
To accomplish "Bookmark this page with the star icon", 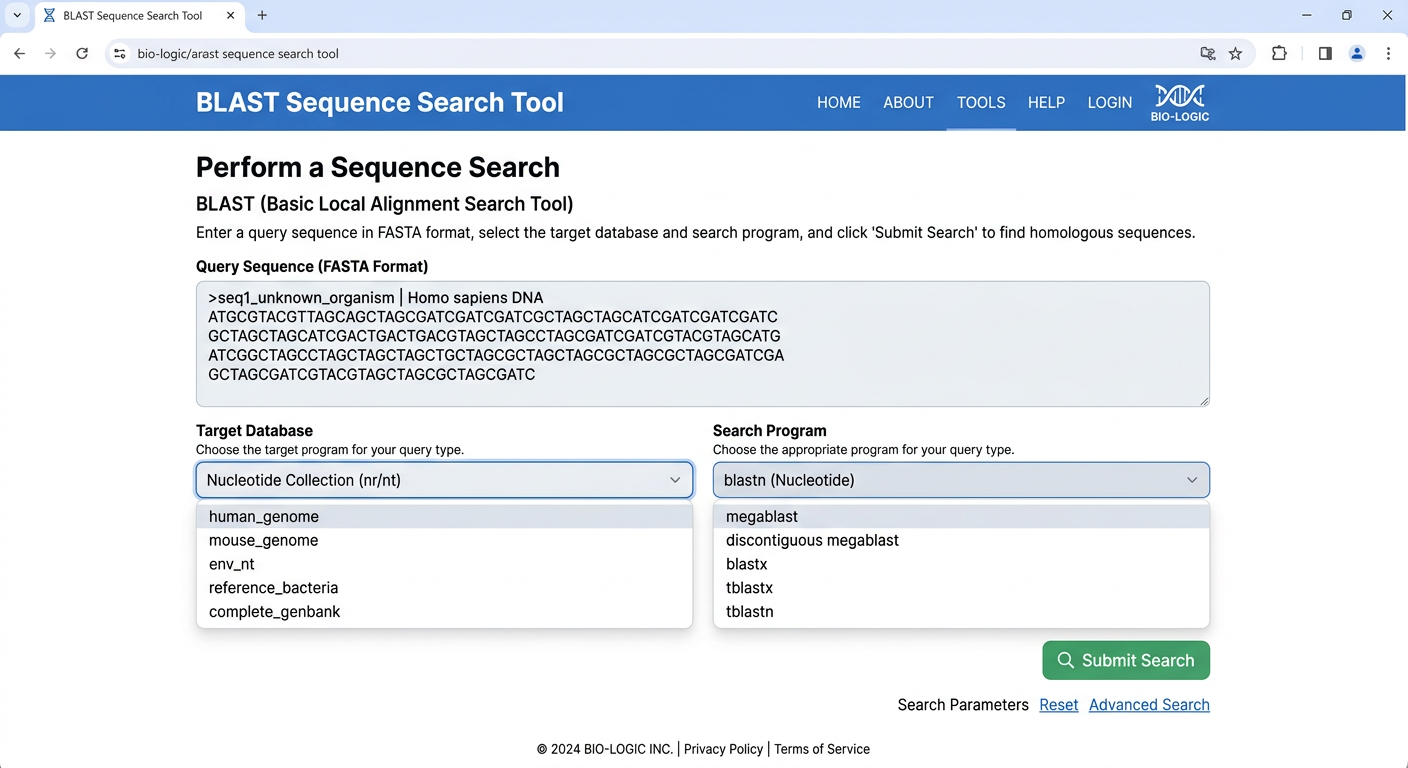I will 1235,54.
